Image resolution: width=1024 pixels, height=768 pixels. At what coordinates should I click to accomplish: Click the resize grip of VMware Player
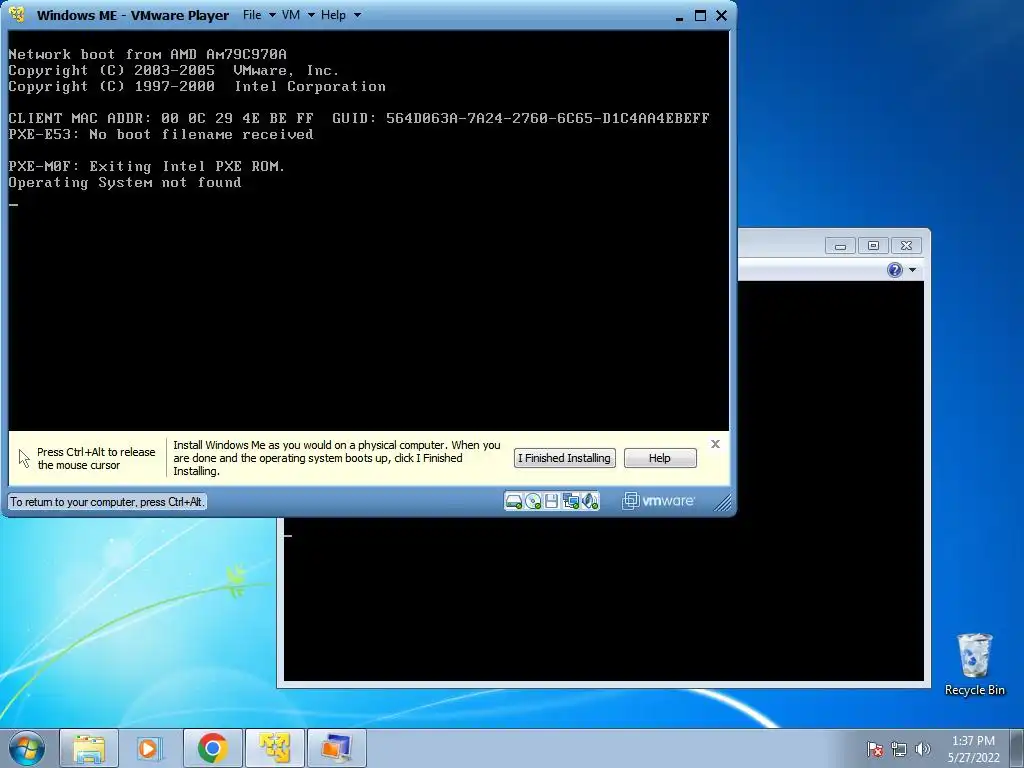(722, 502)
